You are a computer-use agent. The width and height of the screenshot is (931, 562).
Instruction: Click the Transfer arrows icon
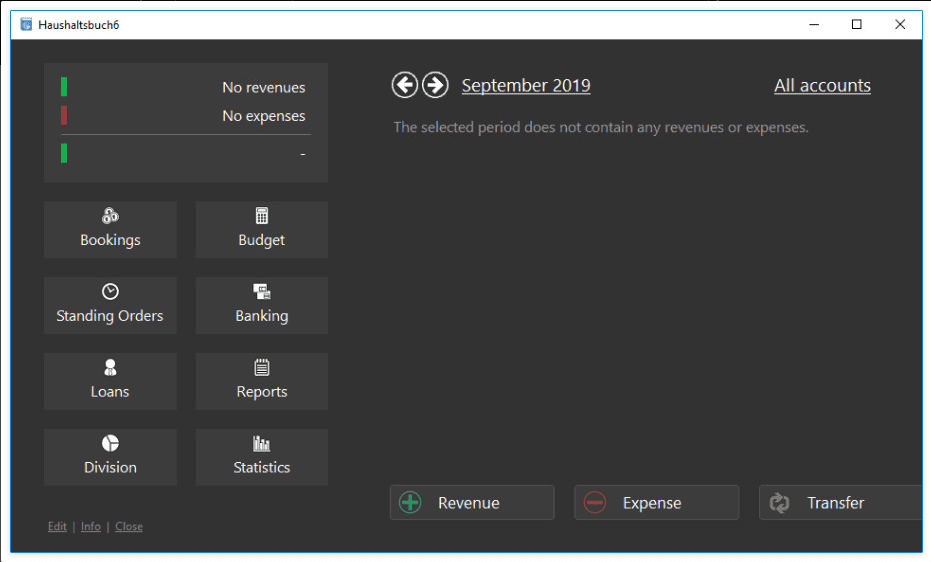click(780, 503)
